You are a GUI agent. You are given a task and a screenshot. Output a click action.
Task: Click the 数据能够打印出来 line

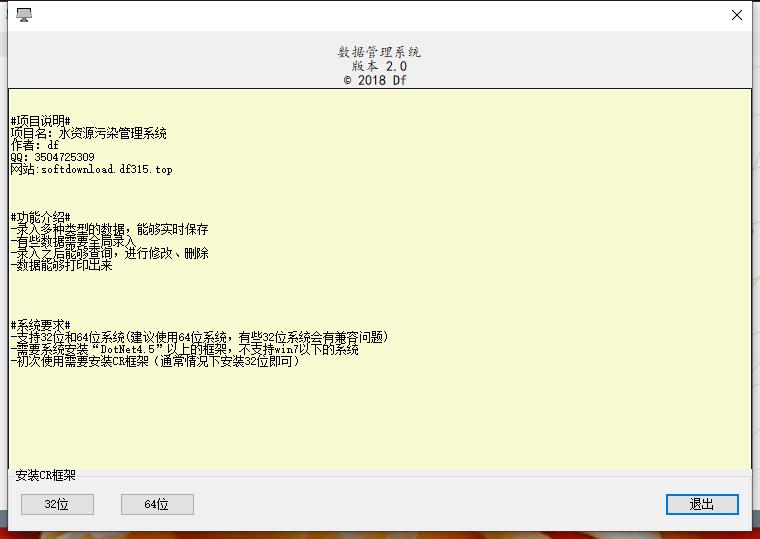(61, 265)
